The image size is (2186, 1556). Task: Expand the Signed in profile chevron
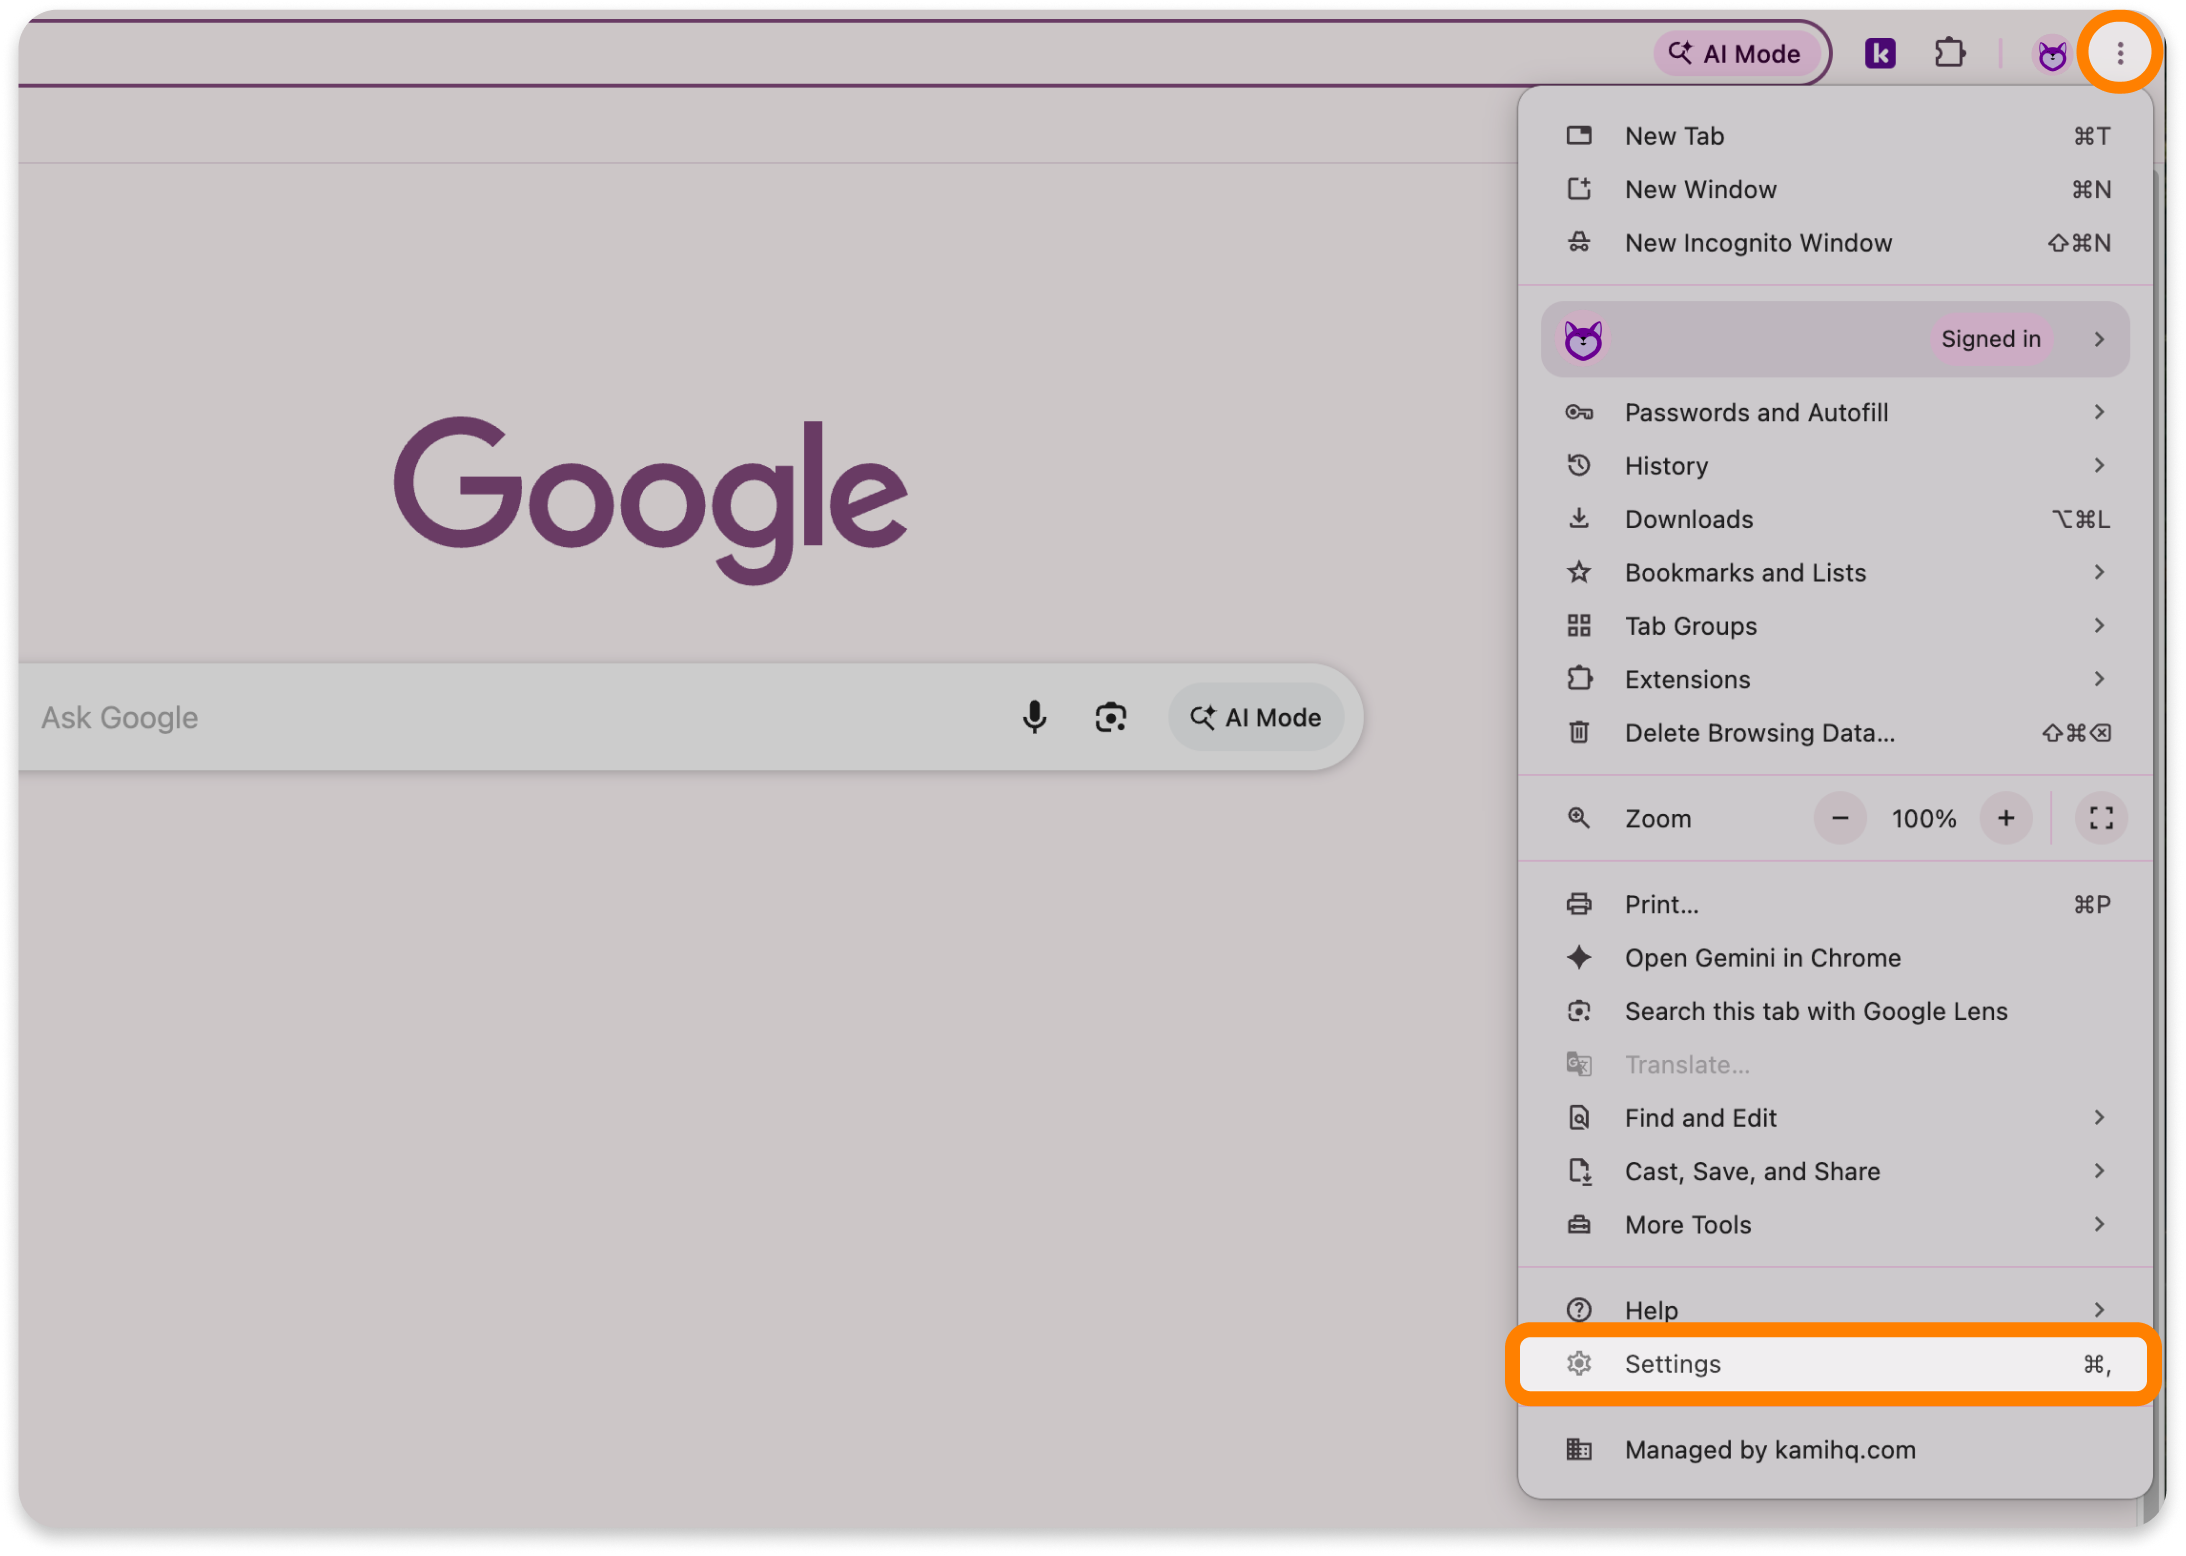click(x=2099, y=339)
